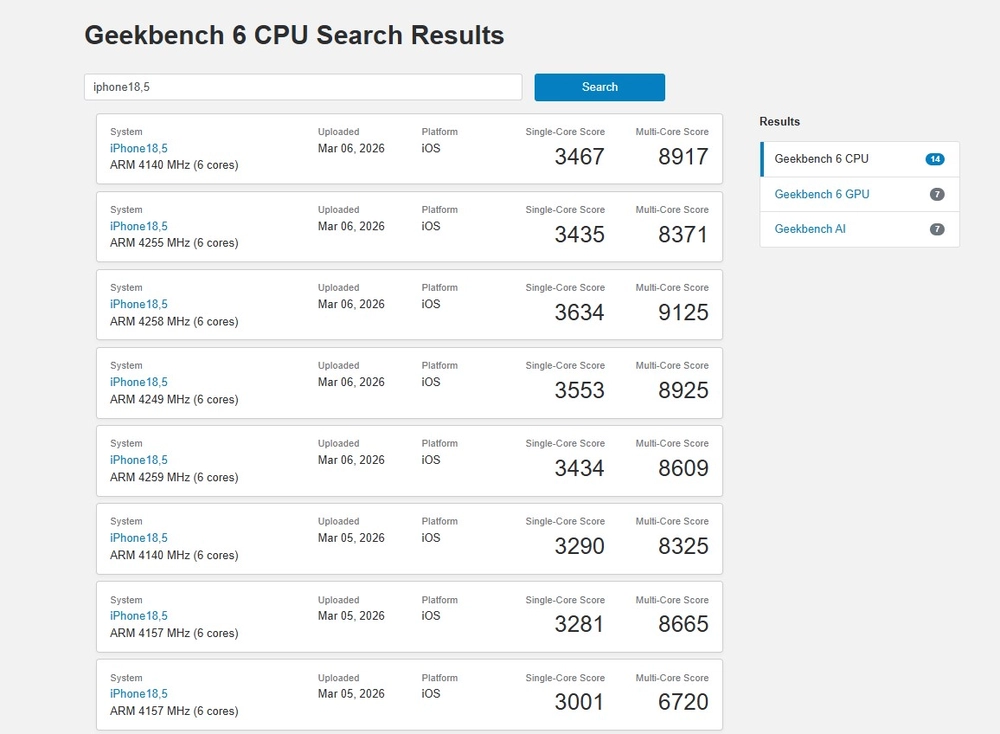1000x734 pixels.
Task: Open the result scoring 3553 single-core
Action: click(138, 382)
